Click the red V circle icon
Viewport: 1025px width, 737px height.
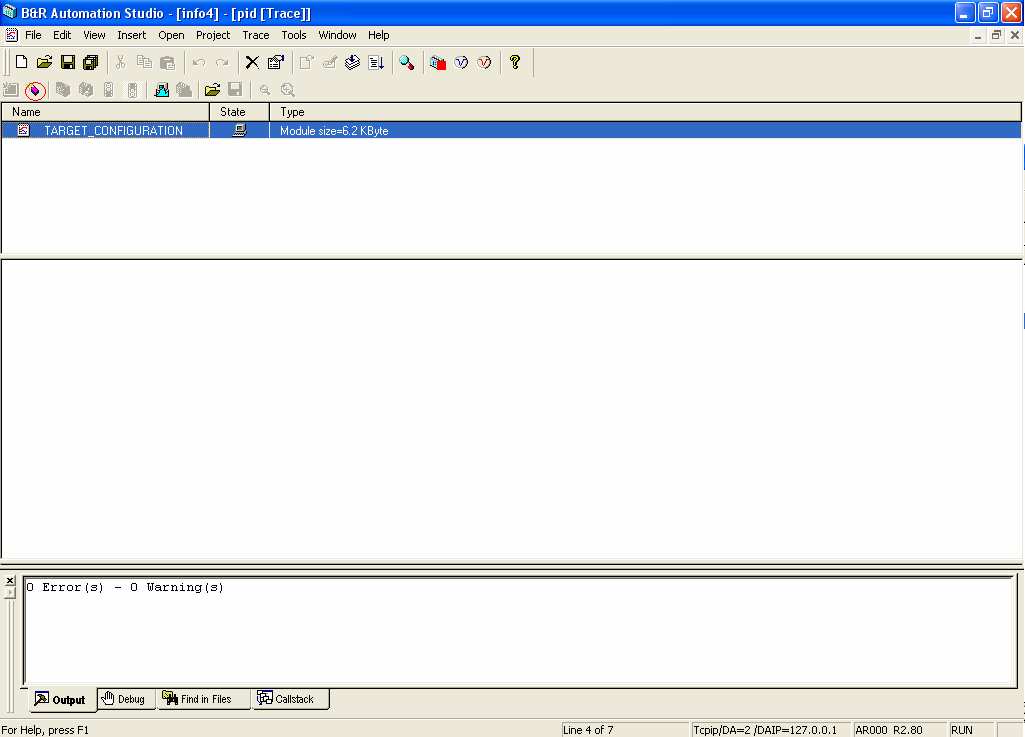pyautogui.click(x=484, y=62)
